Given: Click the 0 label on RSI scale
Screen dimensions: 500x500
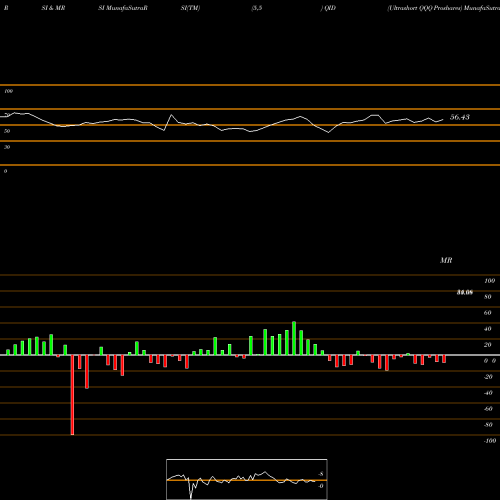Looking at the screenshot, I should (x=5, y=171).
